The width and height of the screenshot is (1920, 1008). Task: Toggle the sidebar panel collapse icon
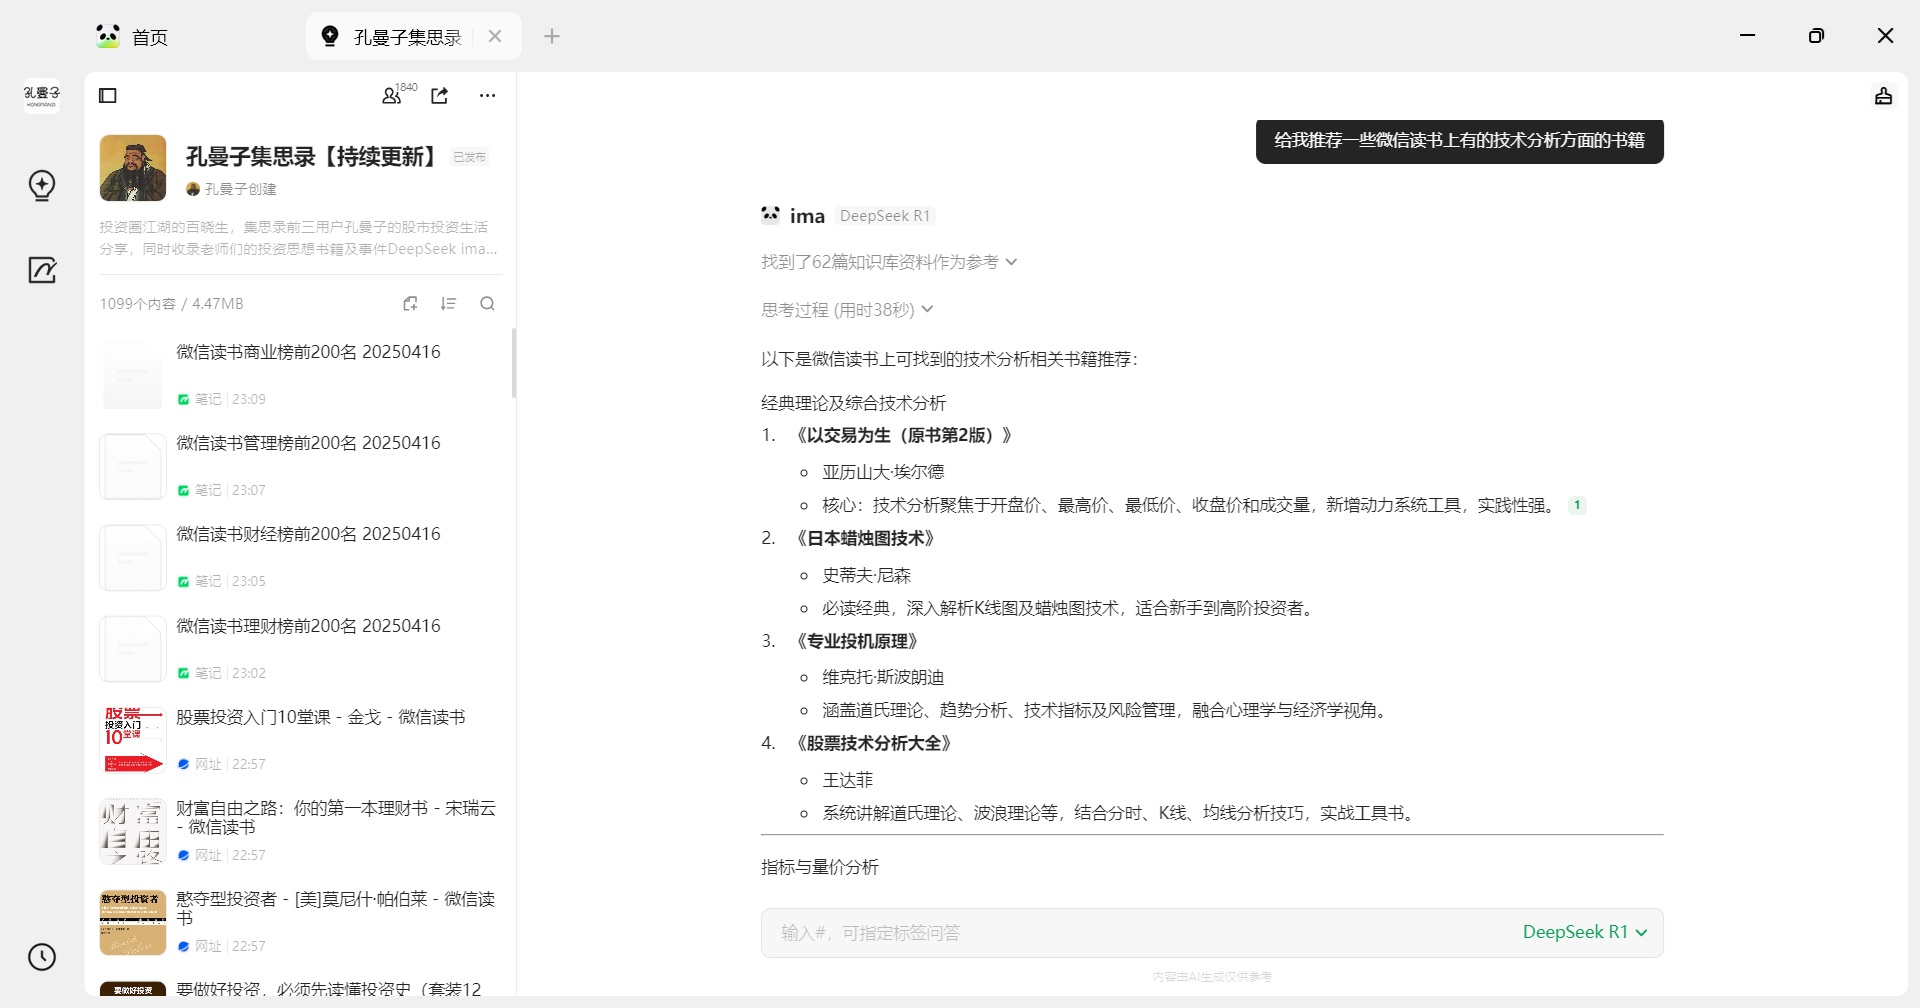click(108, 96)
